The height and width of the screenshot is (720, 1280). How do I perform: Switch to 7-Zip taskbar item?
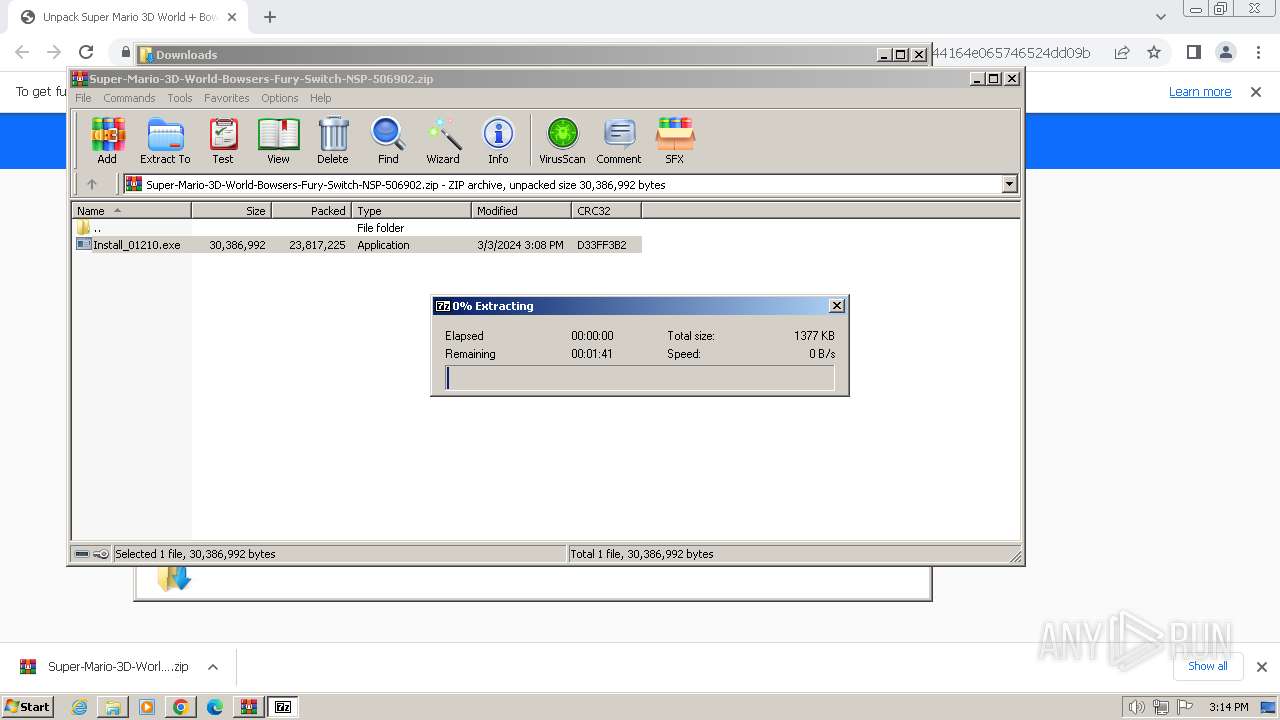[283, 707]
